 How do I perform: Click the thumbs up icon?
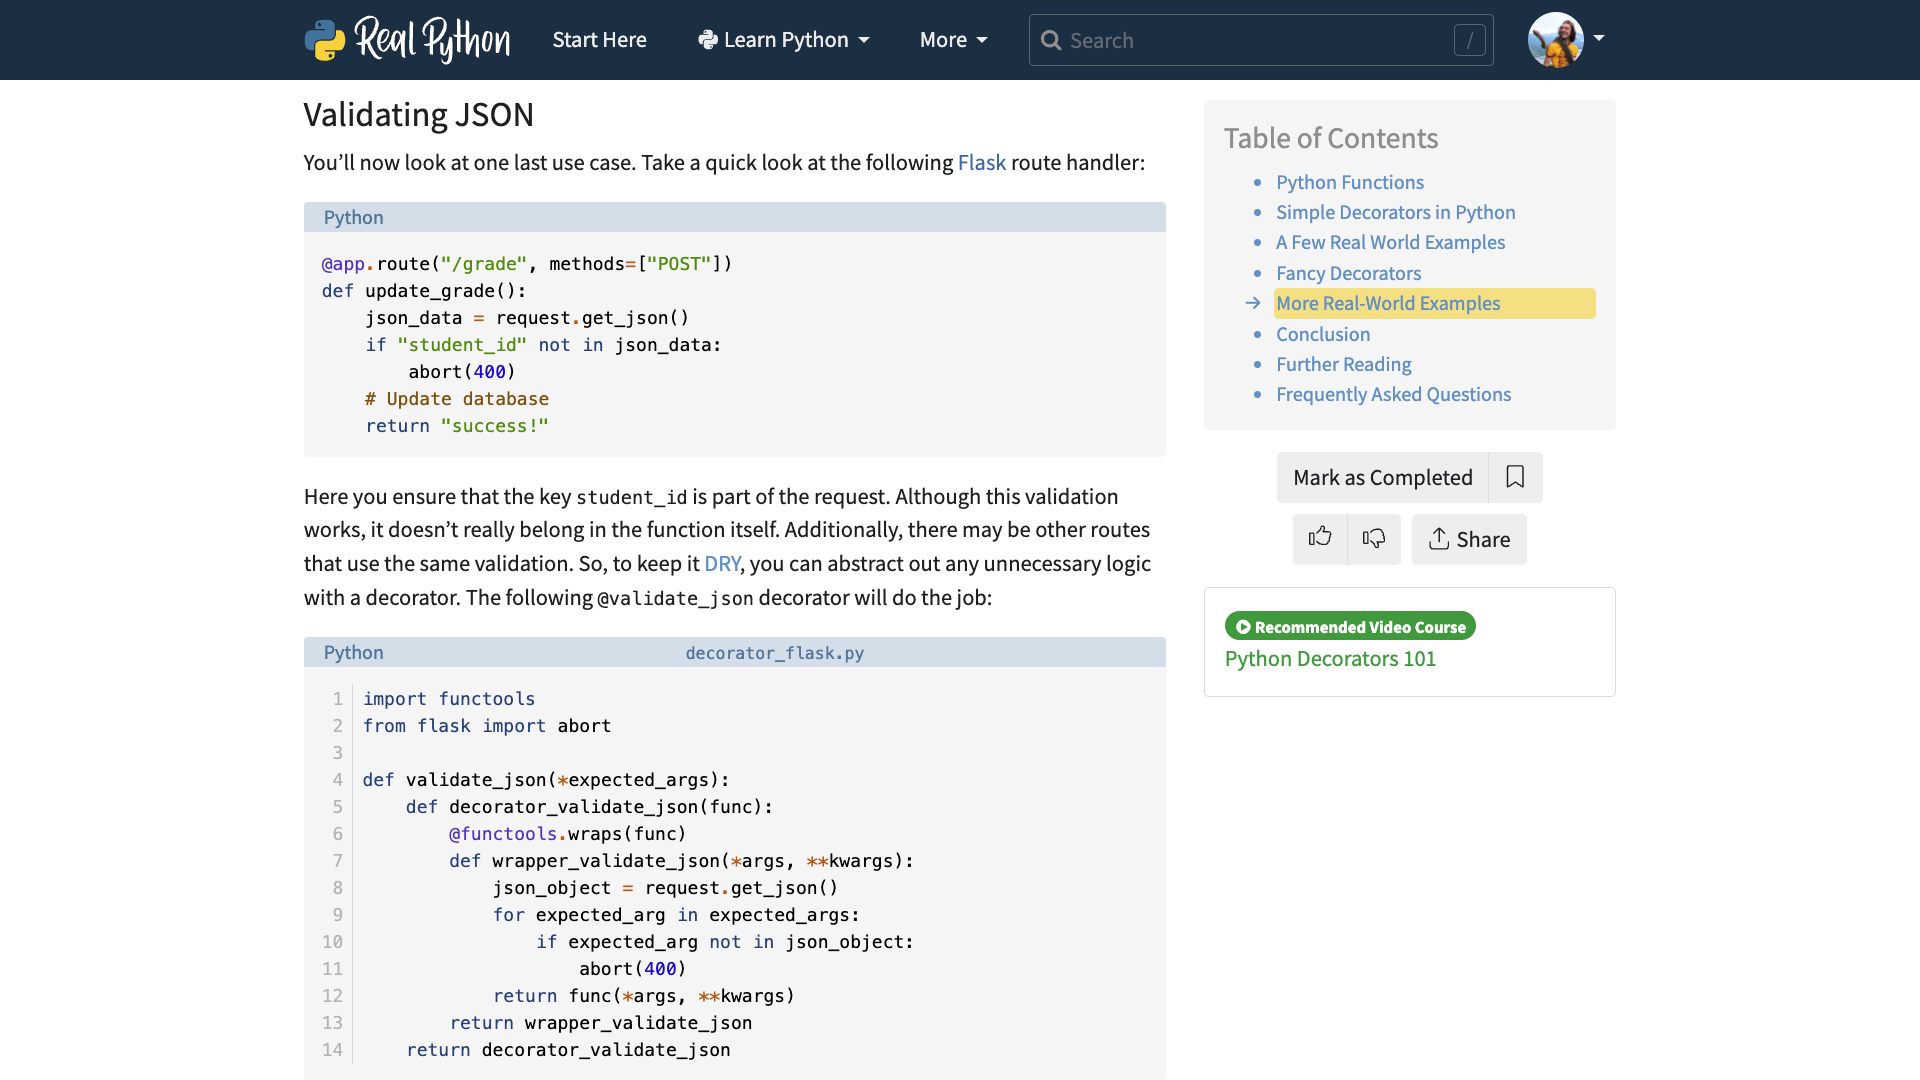(x=1320, y=538)
